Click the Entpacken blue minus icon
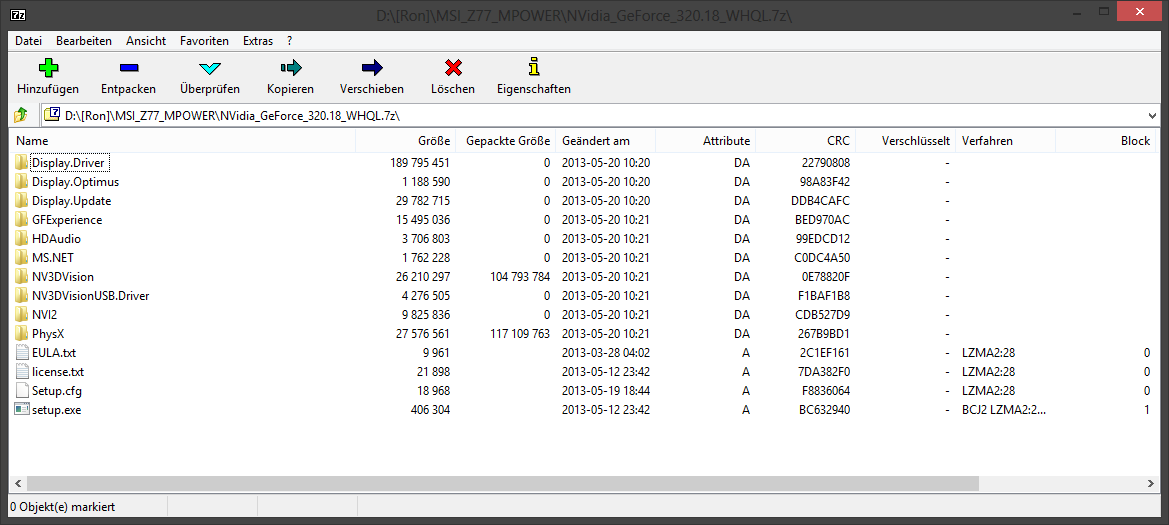Screen dimensions: 1169x525 pyautogui.click(x=128, y=68)
